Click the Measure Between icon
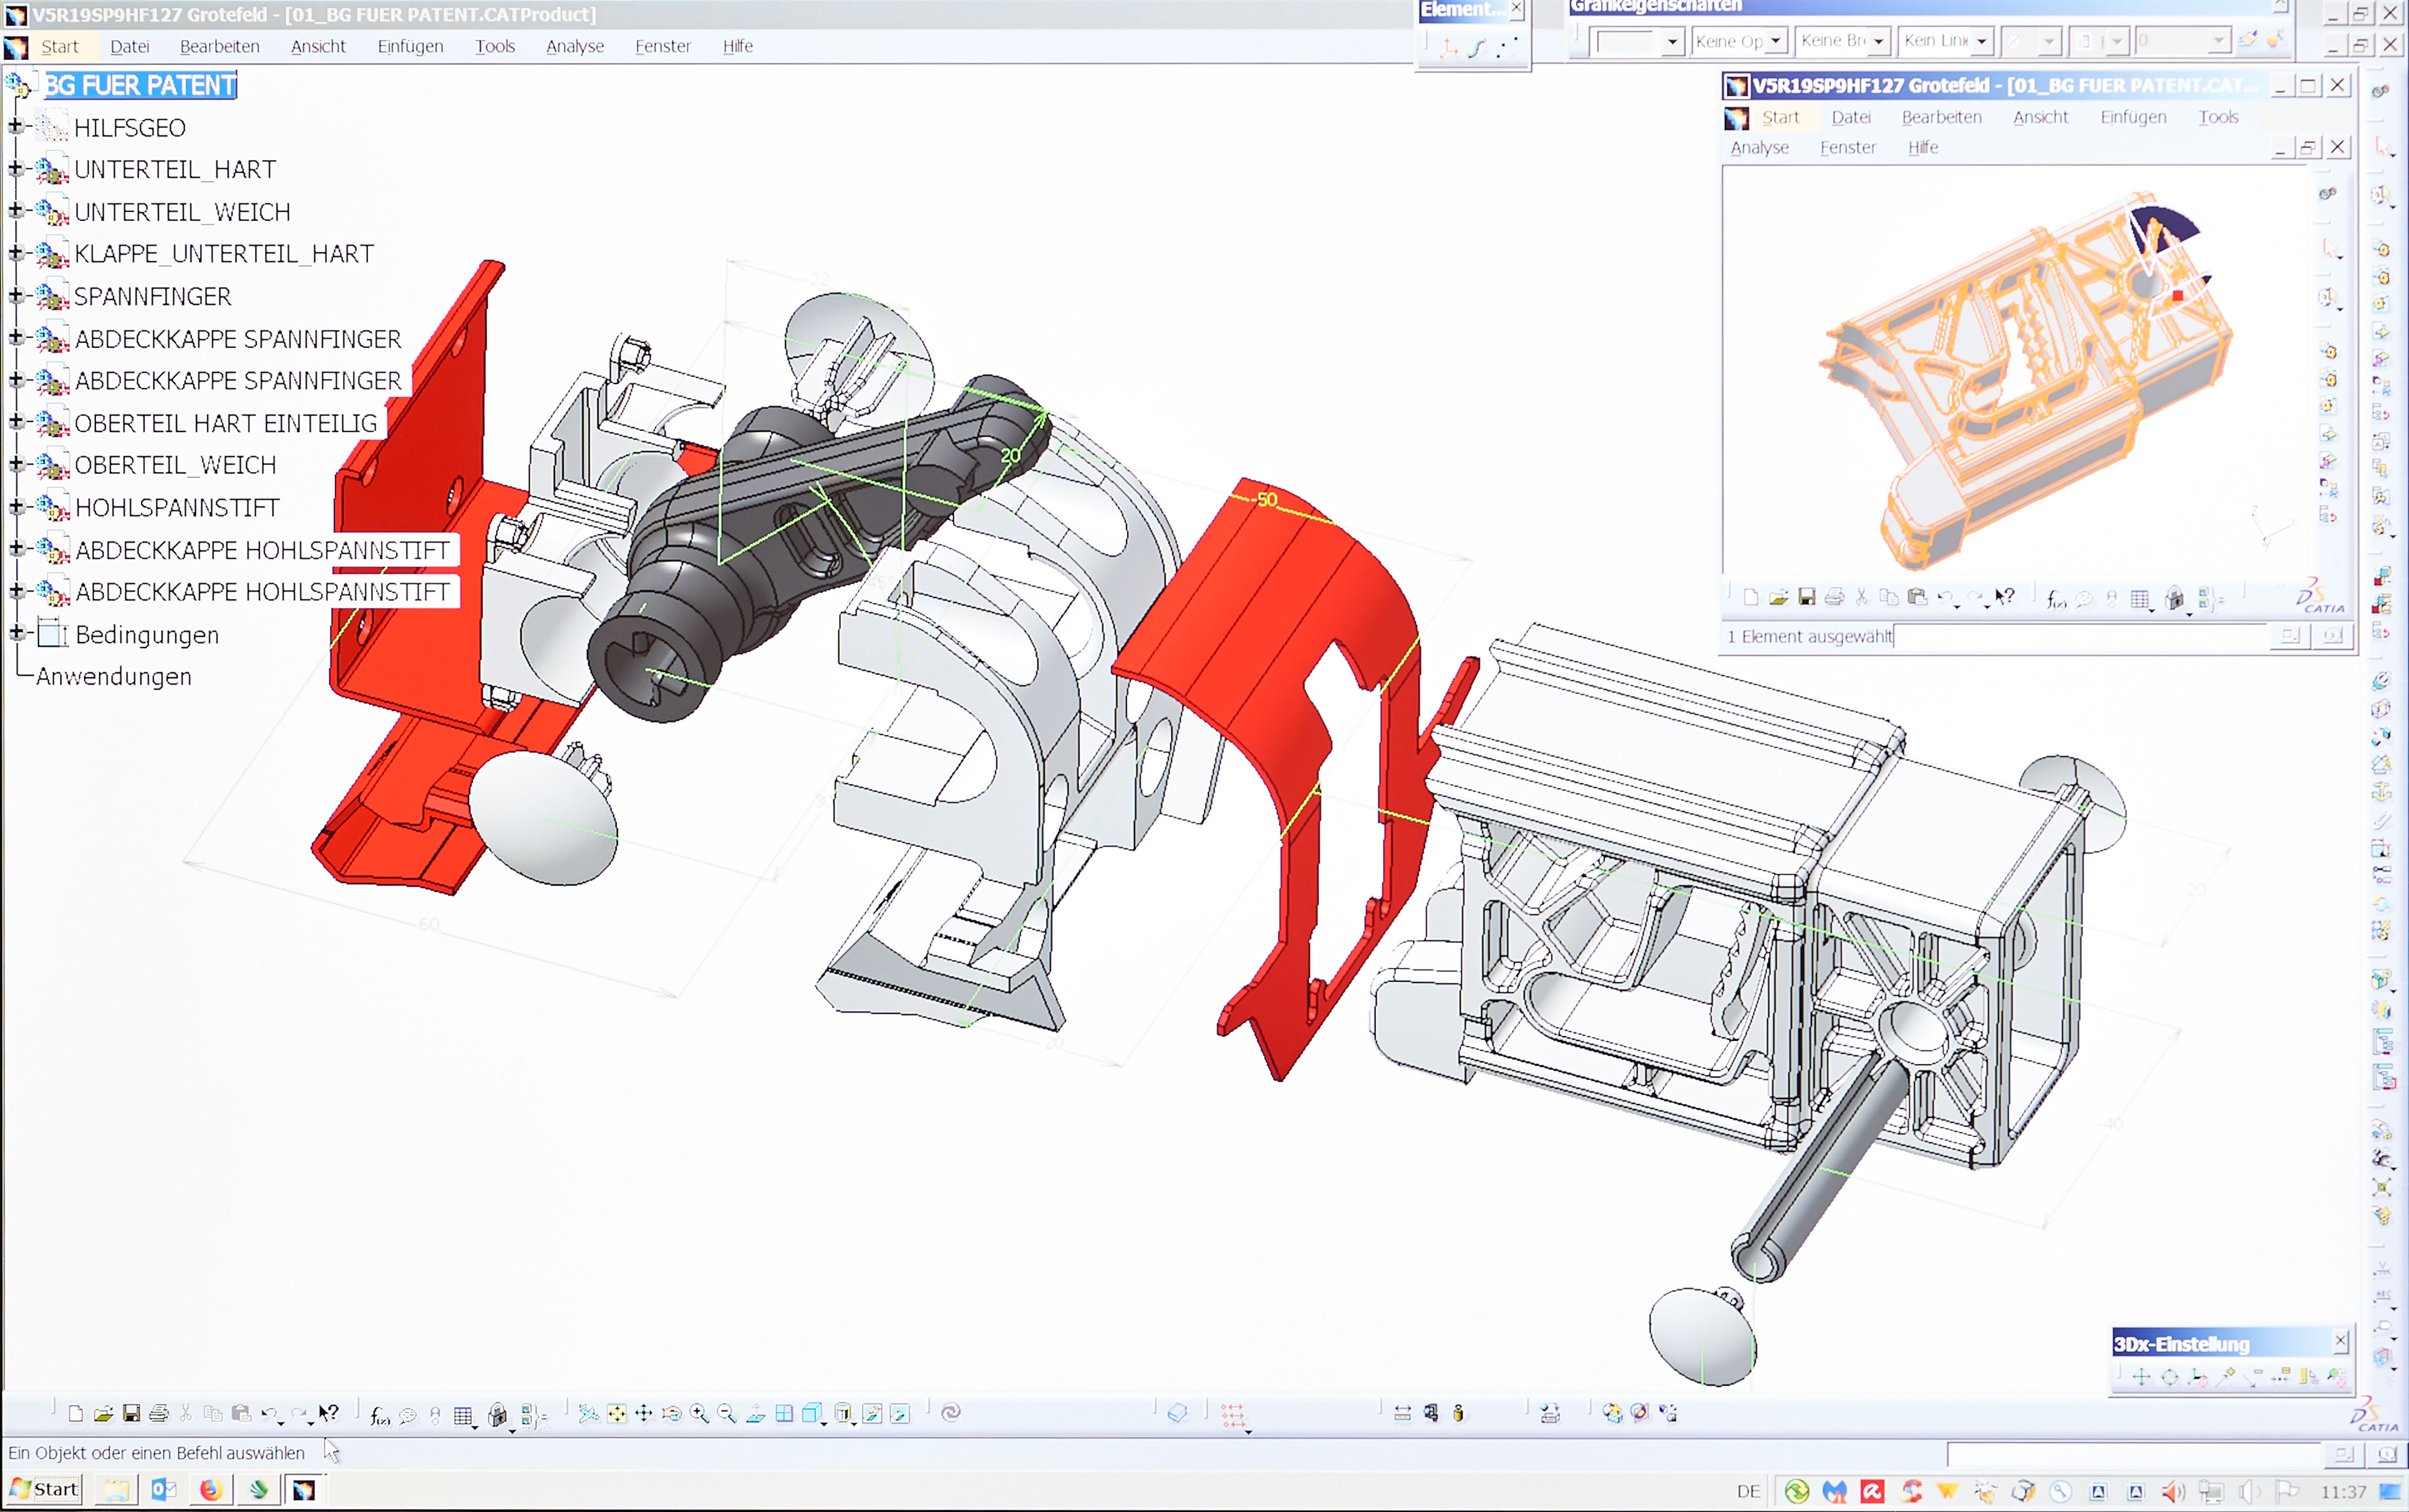 pos(1402,1413)
